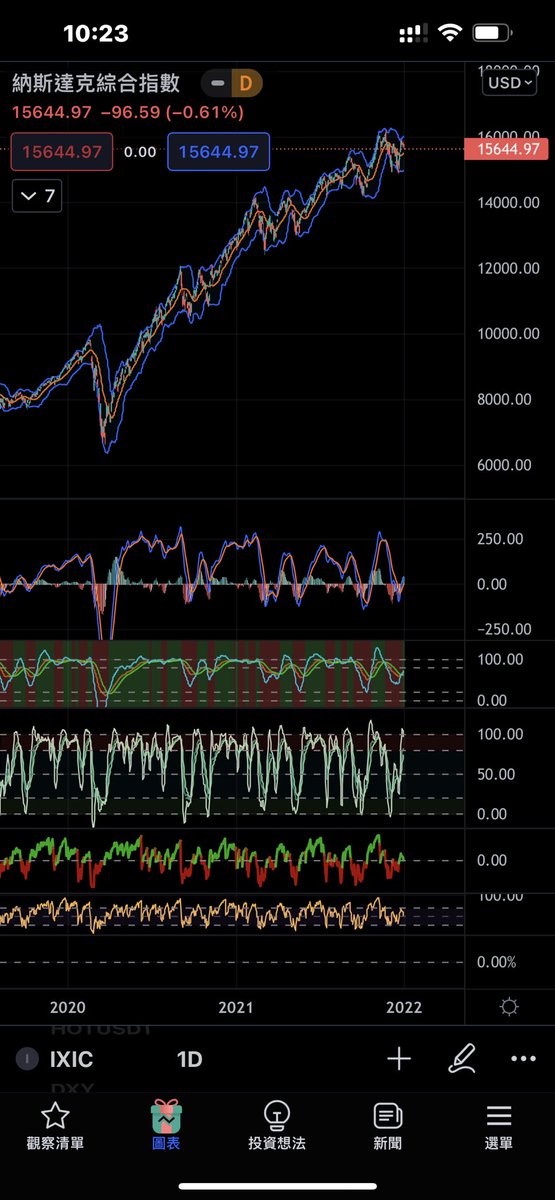Open the three-dots more menu
The height and width of the screenshot is (1200, 555).
(523, 1059)
